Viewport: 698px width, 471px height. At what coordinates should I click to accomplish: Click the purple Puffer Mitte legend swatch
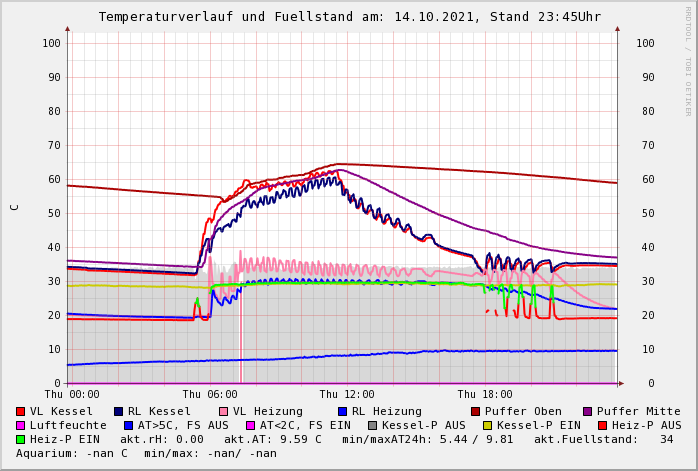click(x=588, y=411)
